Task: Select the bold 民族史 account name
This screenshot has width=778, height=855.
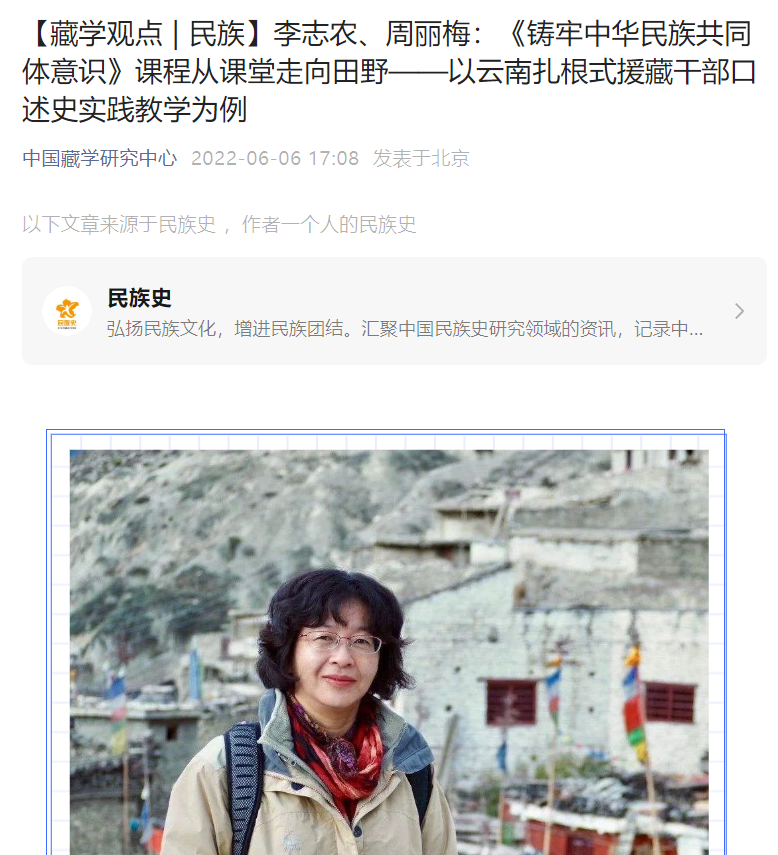Action: (x=140, y=298)
